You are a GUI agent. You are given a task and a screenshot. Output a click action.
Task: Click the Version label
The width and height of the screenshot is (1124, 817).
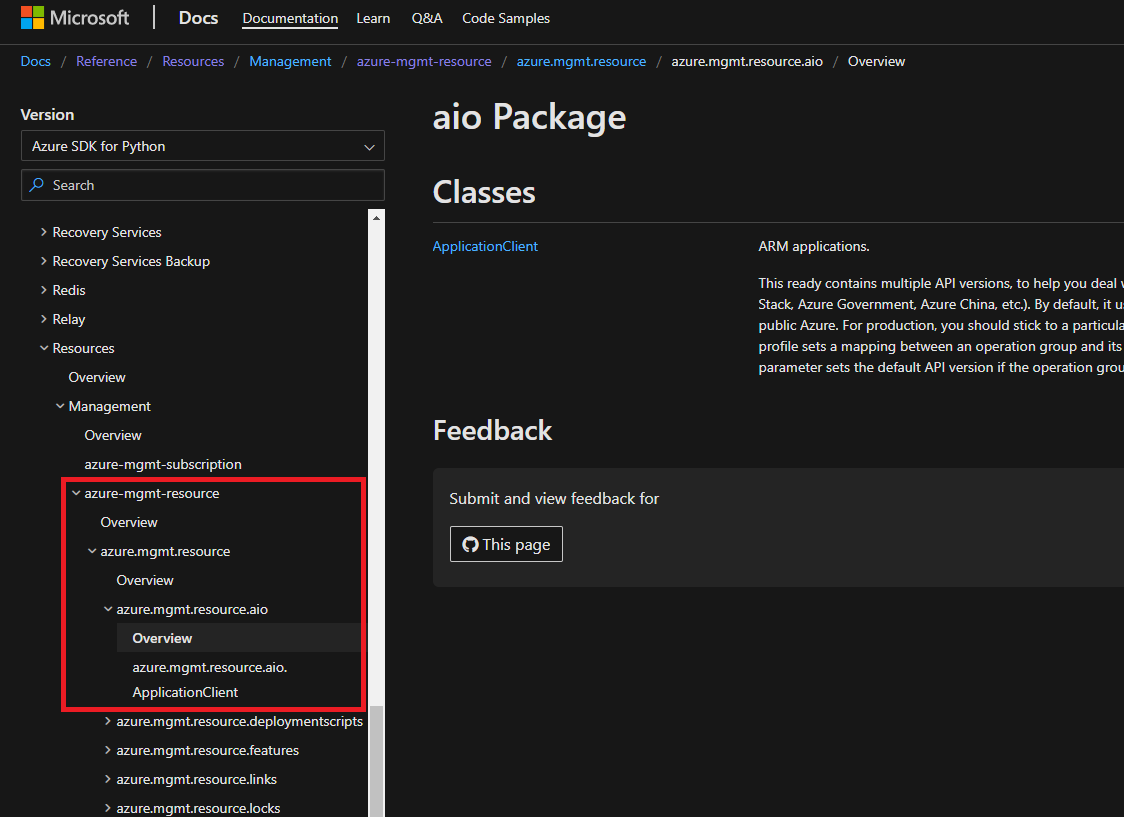point(47,115)
